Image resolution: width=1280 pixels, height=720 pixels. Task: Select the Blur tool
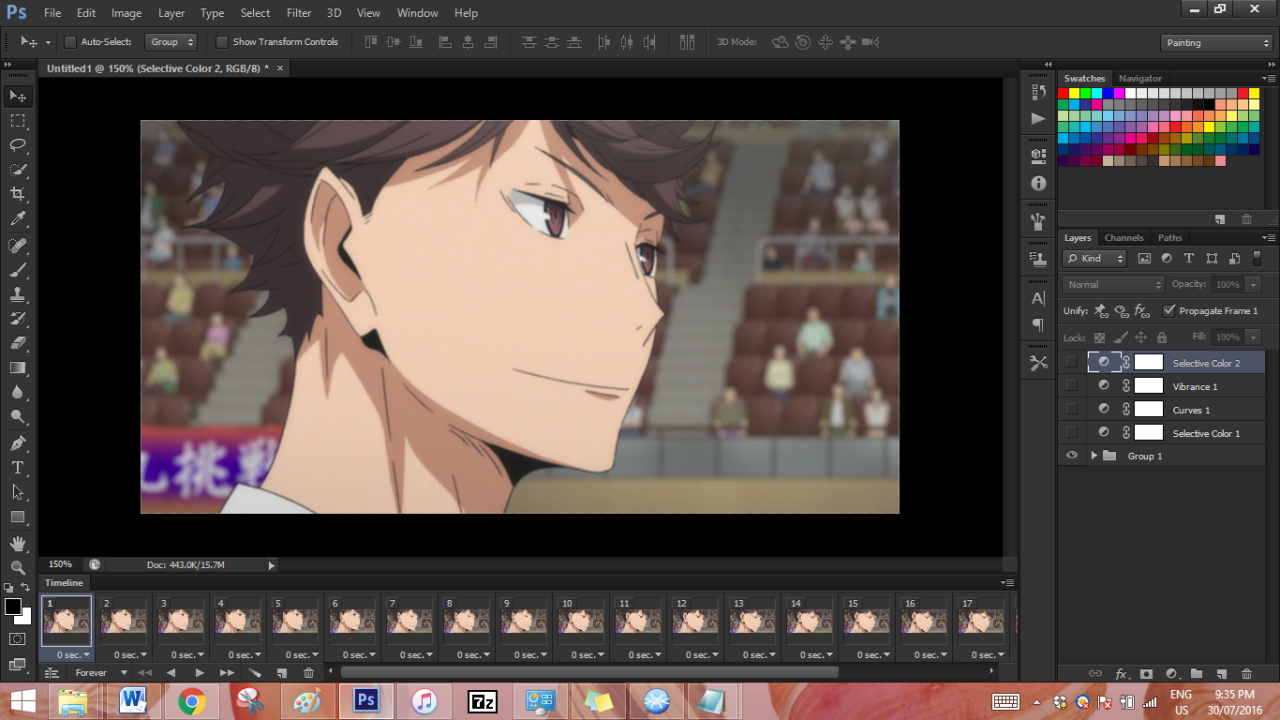[18, 392]
